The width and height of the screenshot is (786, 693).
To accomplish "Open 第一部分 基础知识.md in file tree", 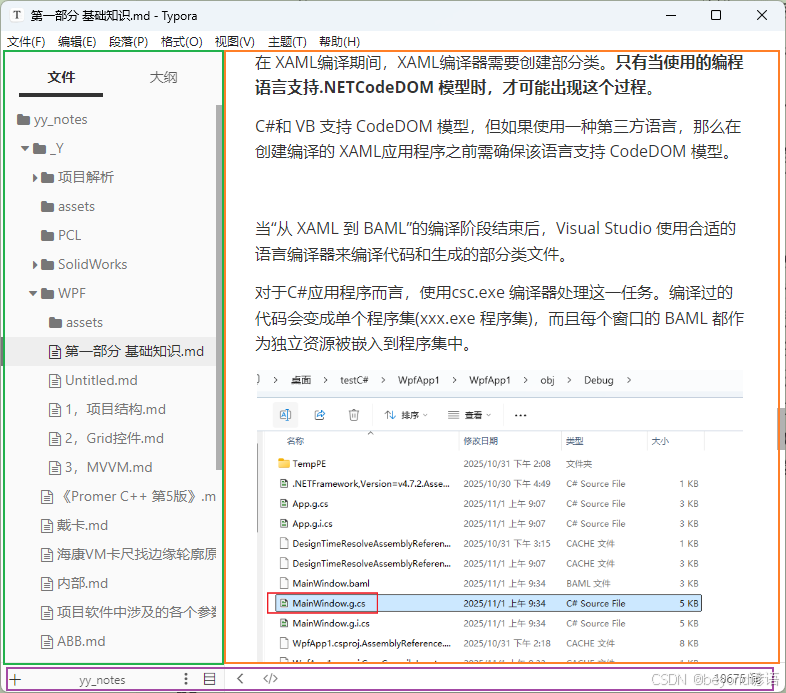I will tap(126, 352).
